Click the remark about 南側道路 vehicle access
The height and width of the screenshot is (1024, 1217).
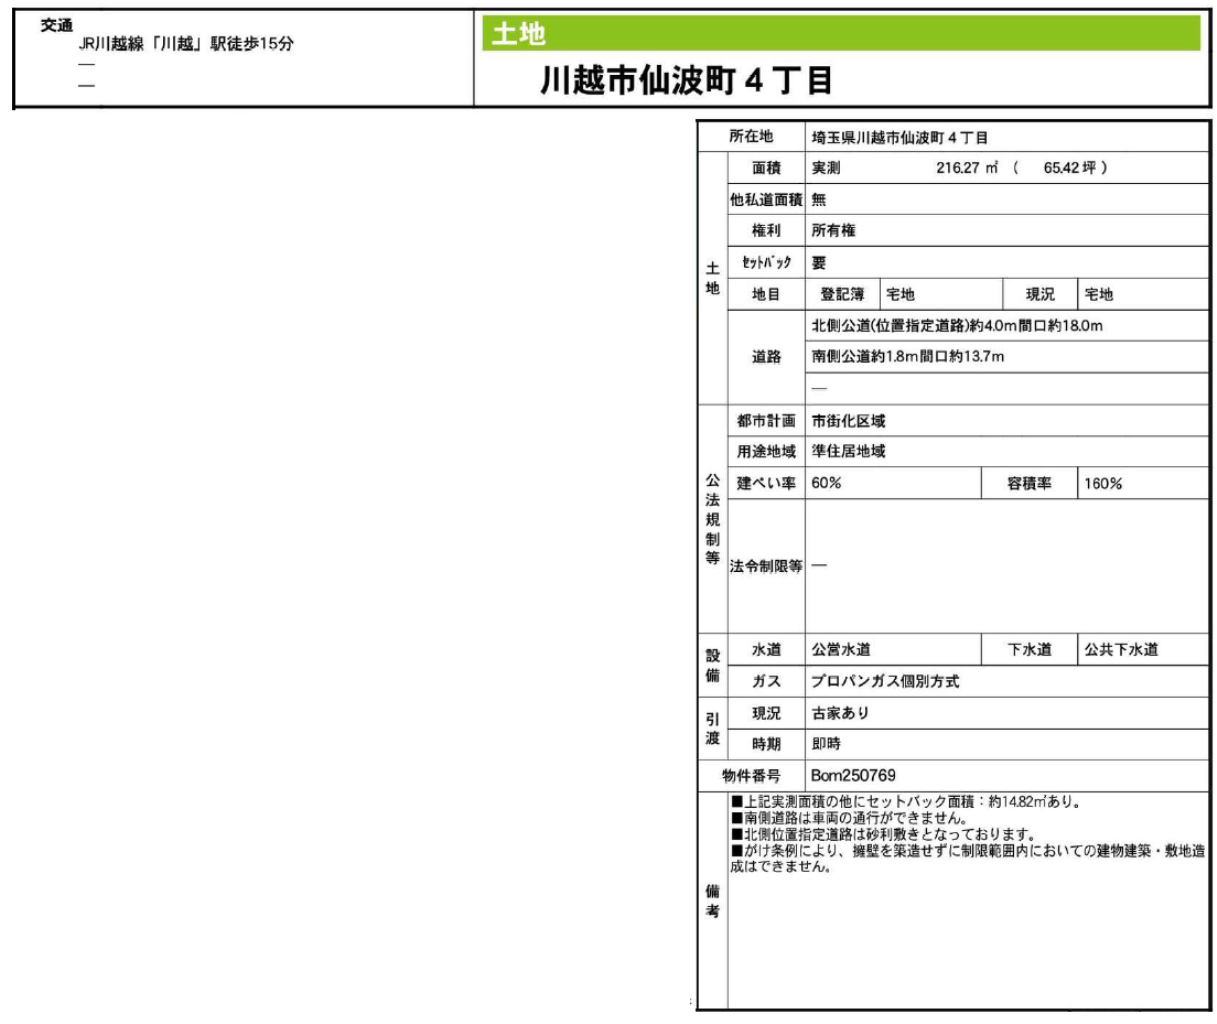click(x=848, y=818)
